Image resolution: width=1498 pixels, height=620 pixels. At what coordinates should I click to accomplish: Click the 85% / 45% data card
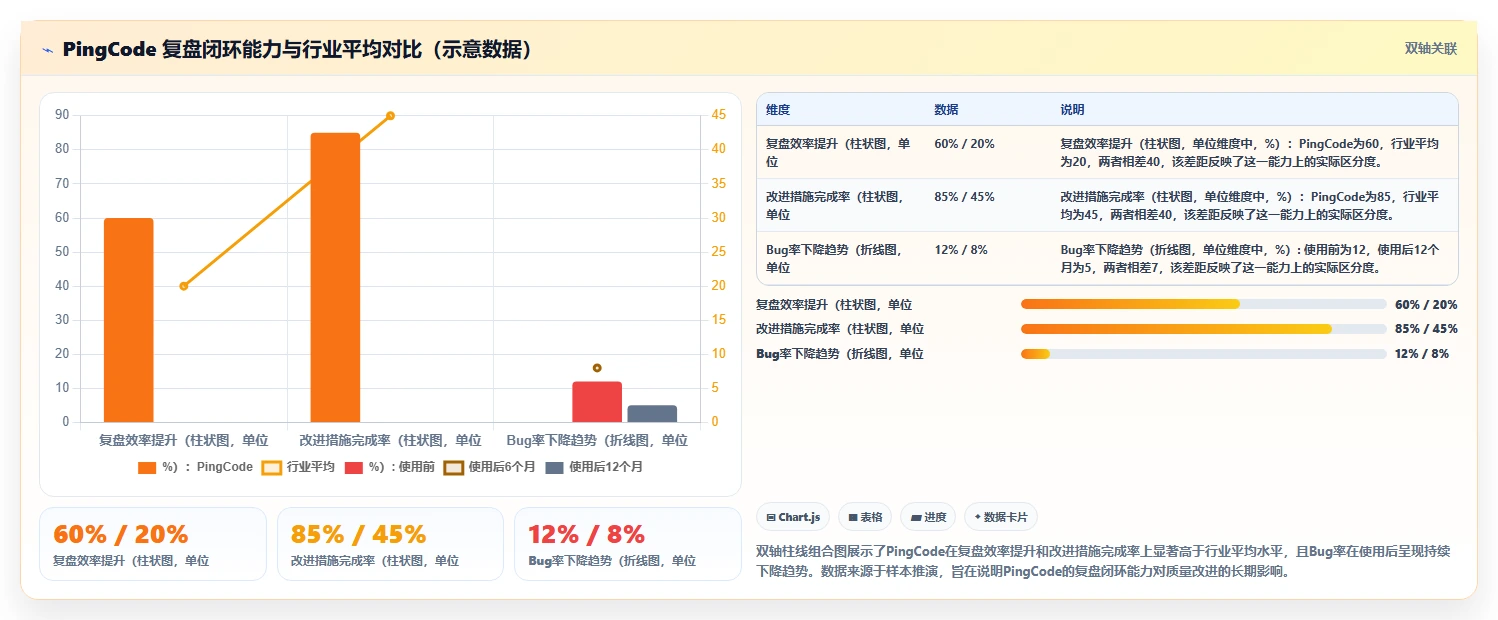pos(390,544)
